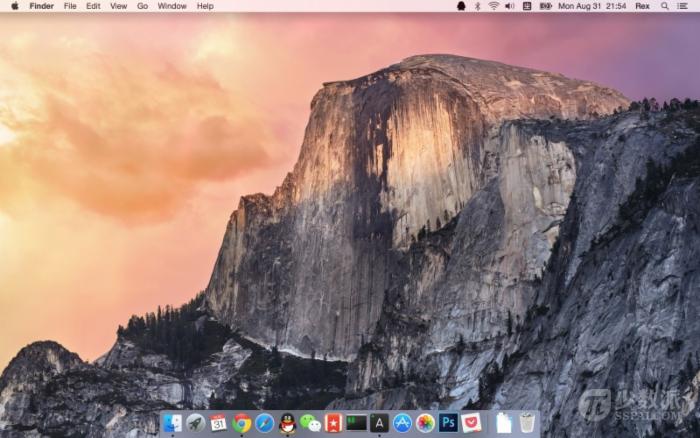This screenshot has width=700, height=438.
Task: Open the Calendar app in dock
Action: tap(218, 423)
